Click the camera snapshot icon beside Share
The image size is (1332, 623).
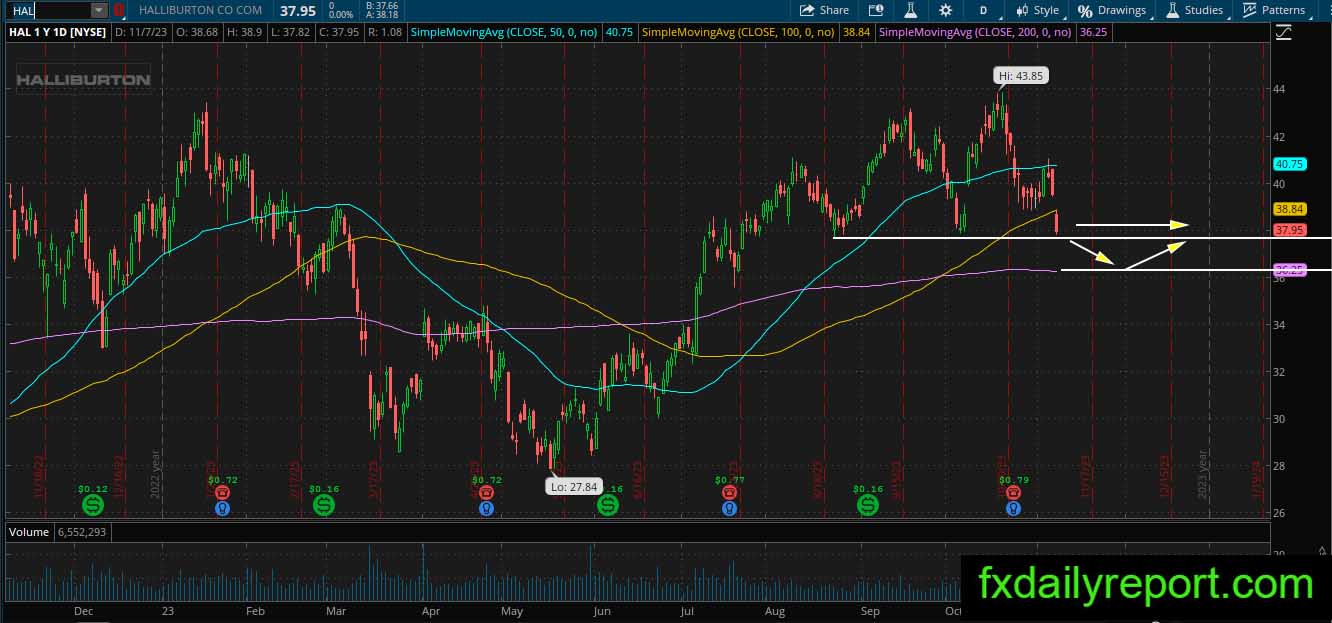[x=876, y=10]
